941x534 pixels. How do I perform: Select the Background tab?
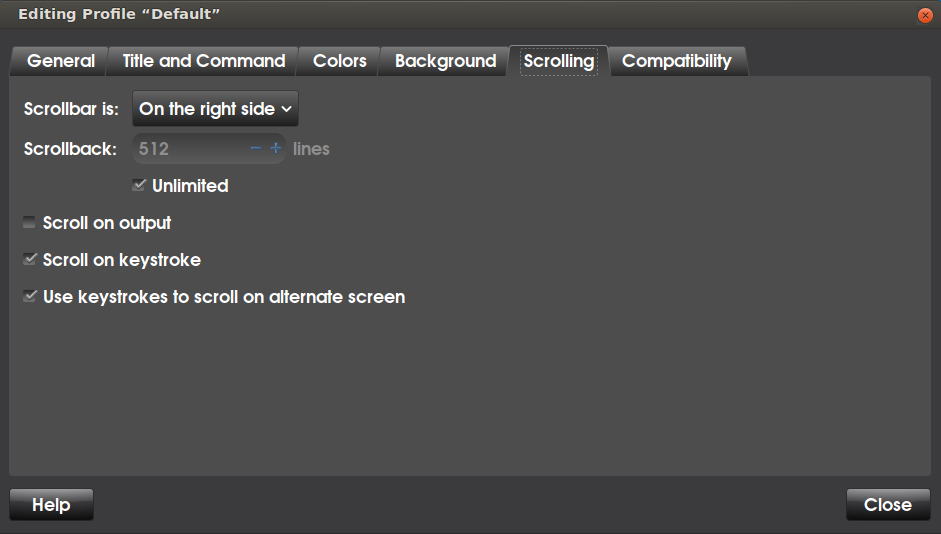pos(445,61)
